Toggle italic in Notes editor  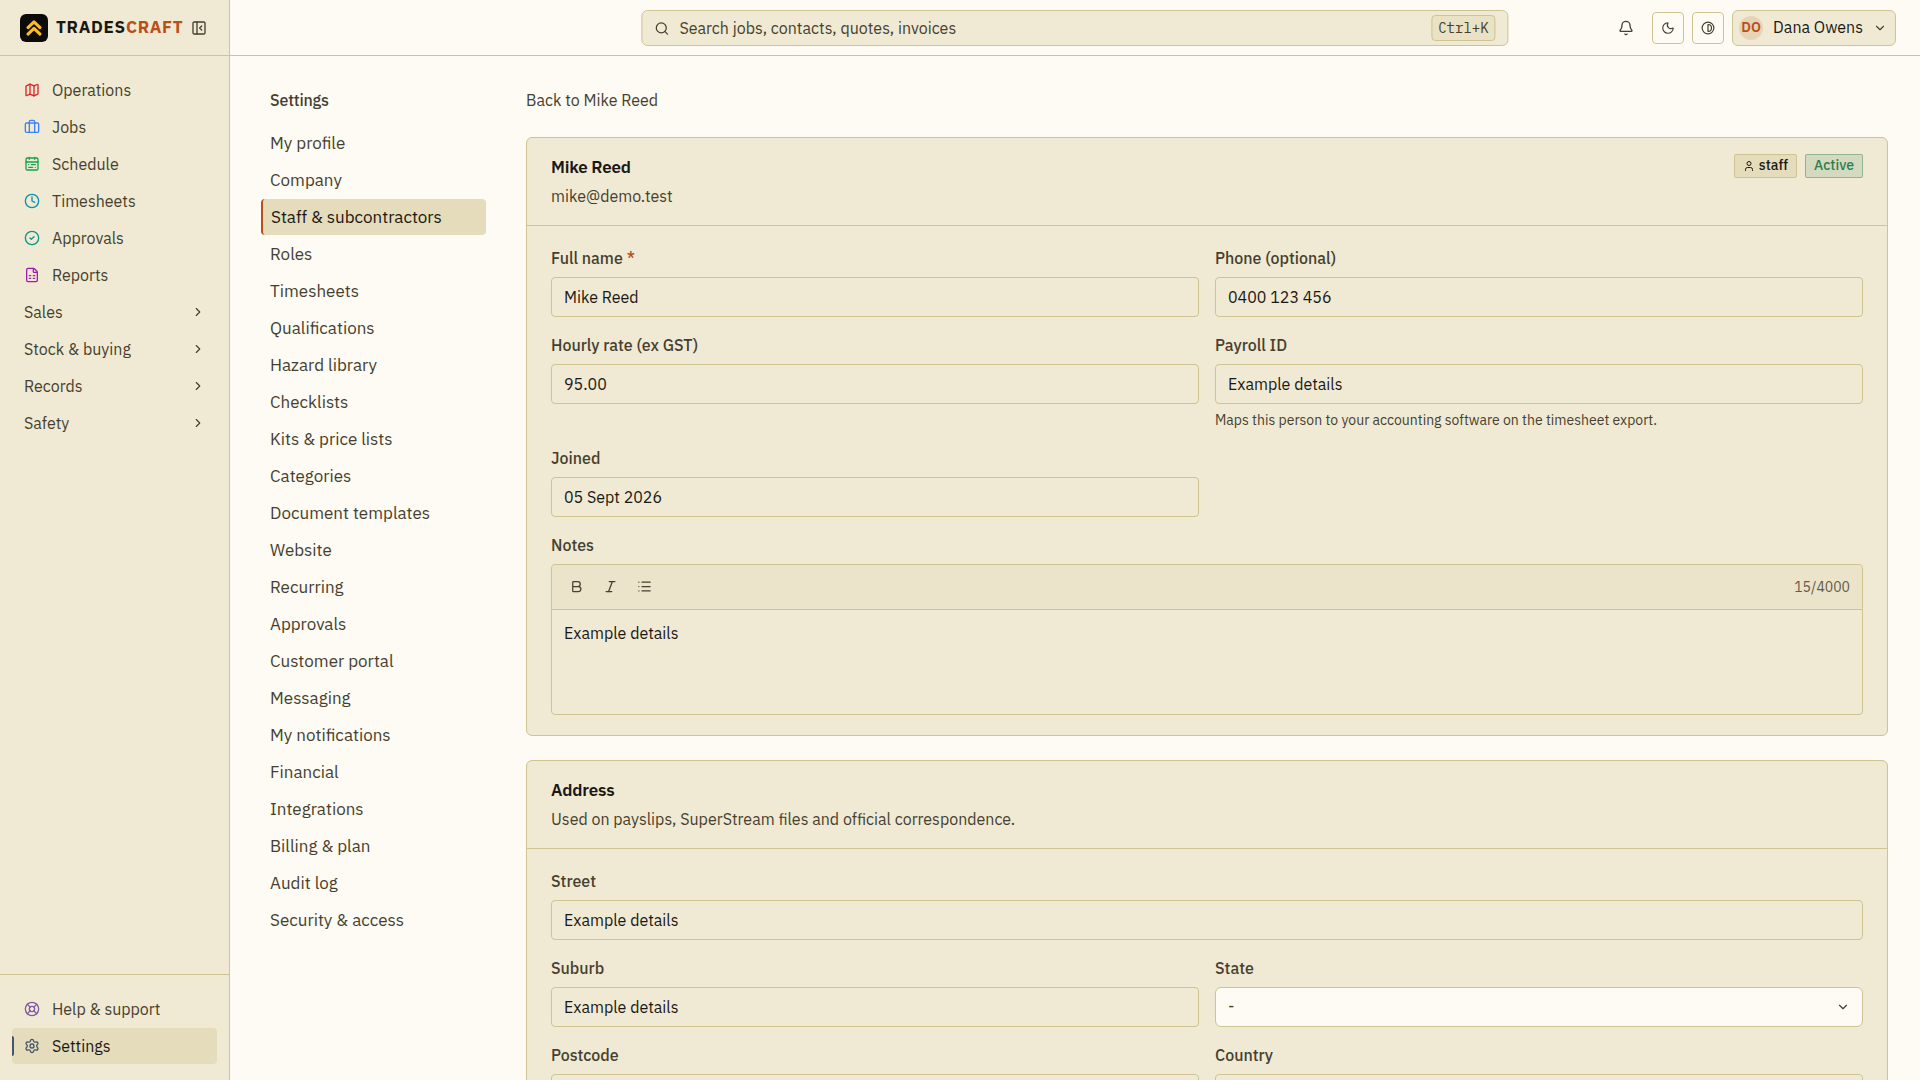pyautogui.click(x=610, y=587)
